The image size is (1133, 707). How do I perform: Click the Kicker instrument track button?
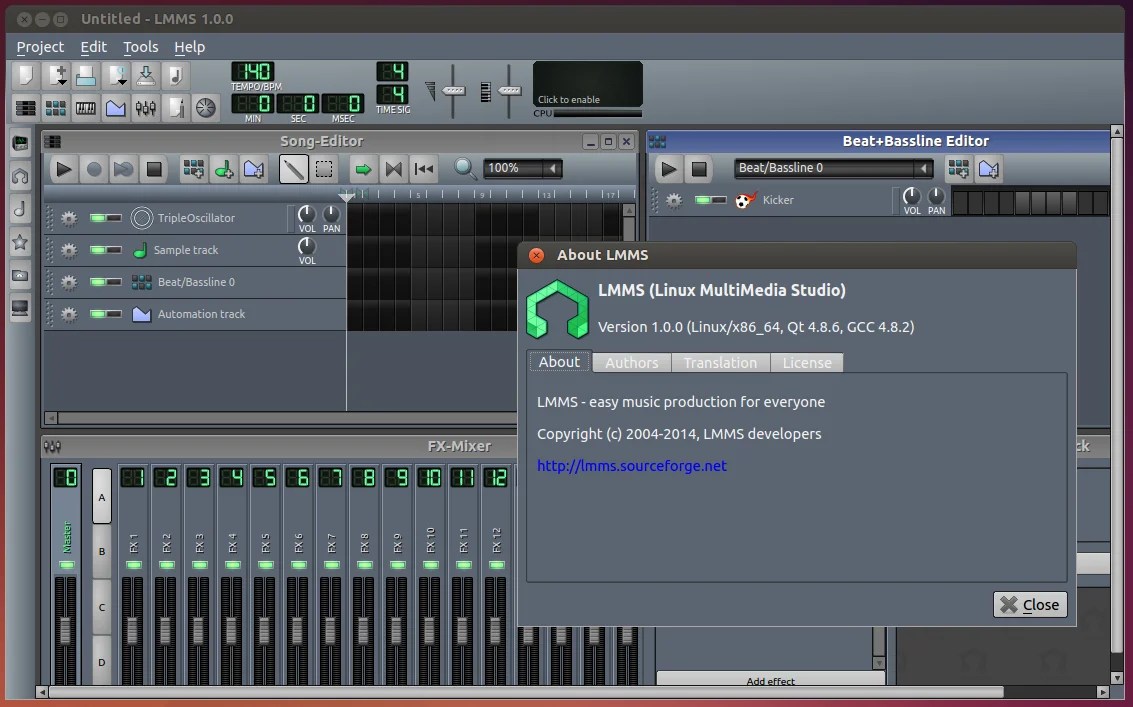click(x=811, y=200)
